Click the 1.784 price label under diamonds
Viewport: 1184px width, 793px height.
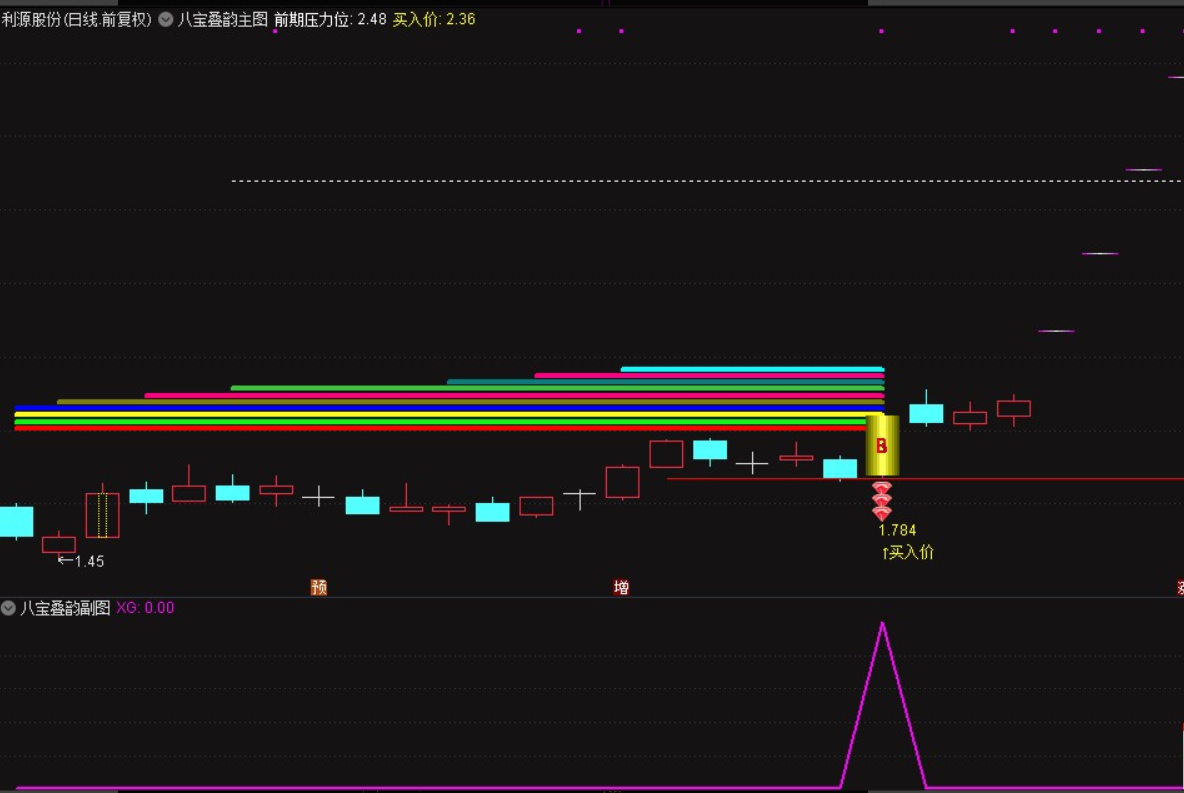coord(897,530)
